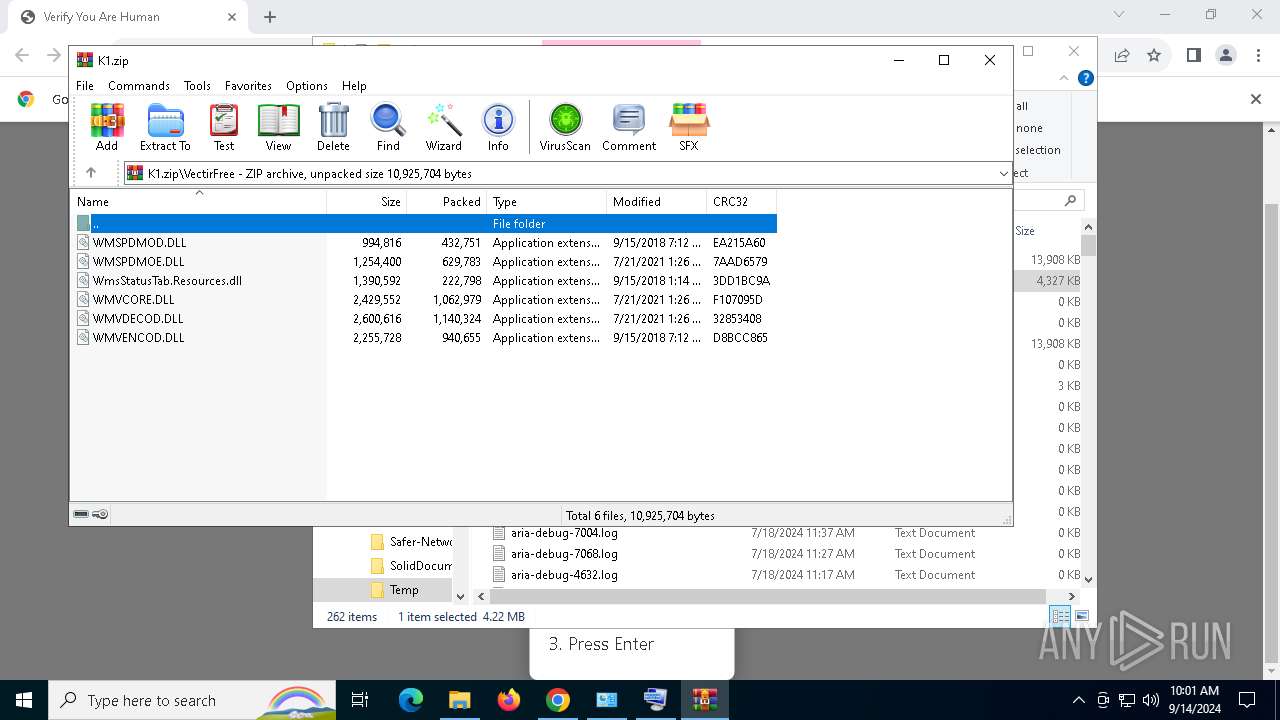Viewport: 1280px width, 720px height.
Task: Click the taskbar search box
Action: coord(193,700)
